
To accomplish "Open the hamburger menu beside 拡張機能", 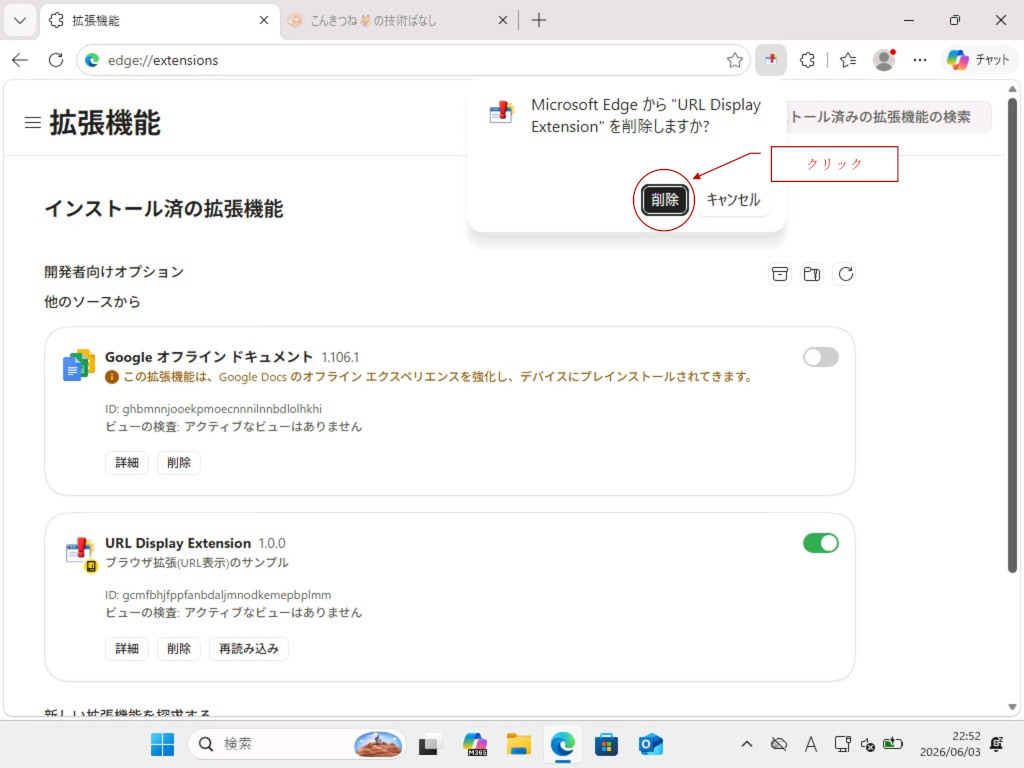I will click(x=33, y=122).
